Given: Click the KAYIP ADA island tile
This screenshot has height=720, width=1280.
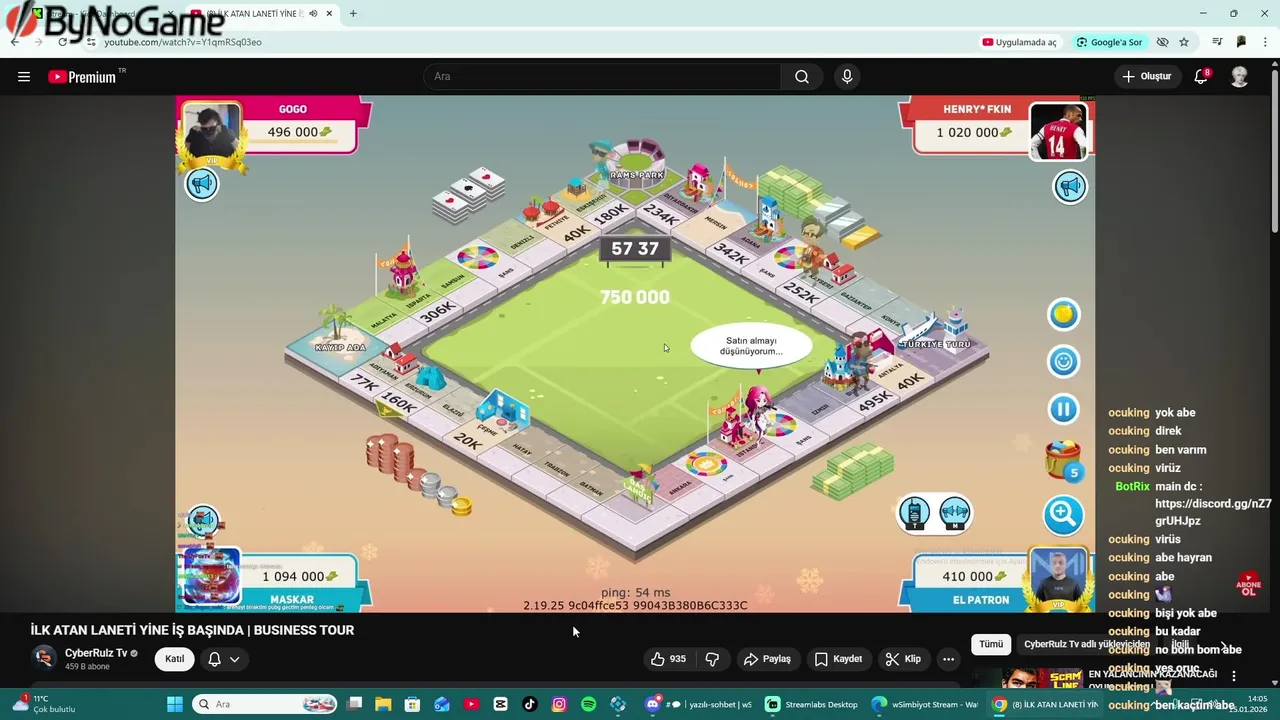Looking at the screenshot, I should click(x=340, y=336).
